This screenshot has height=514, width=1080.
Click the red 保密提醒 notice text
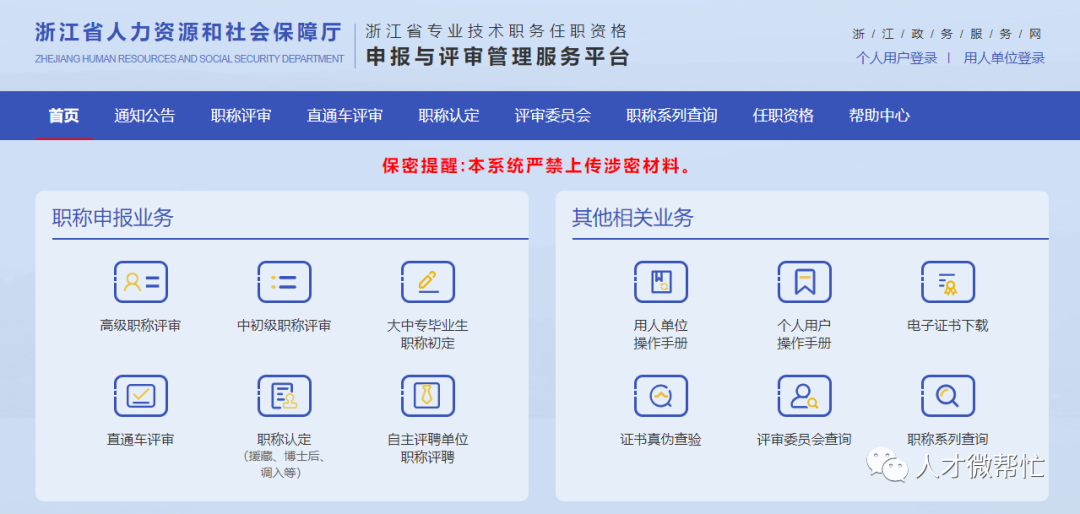[x=537, y=166]
